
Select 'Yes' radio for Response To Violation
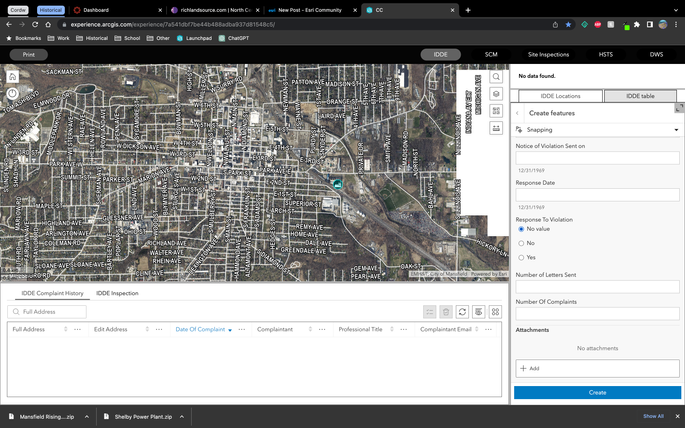521,257
